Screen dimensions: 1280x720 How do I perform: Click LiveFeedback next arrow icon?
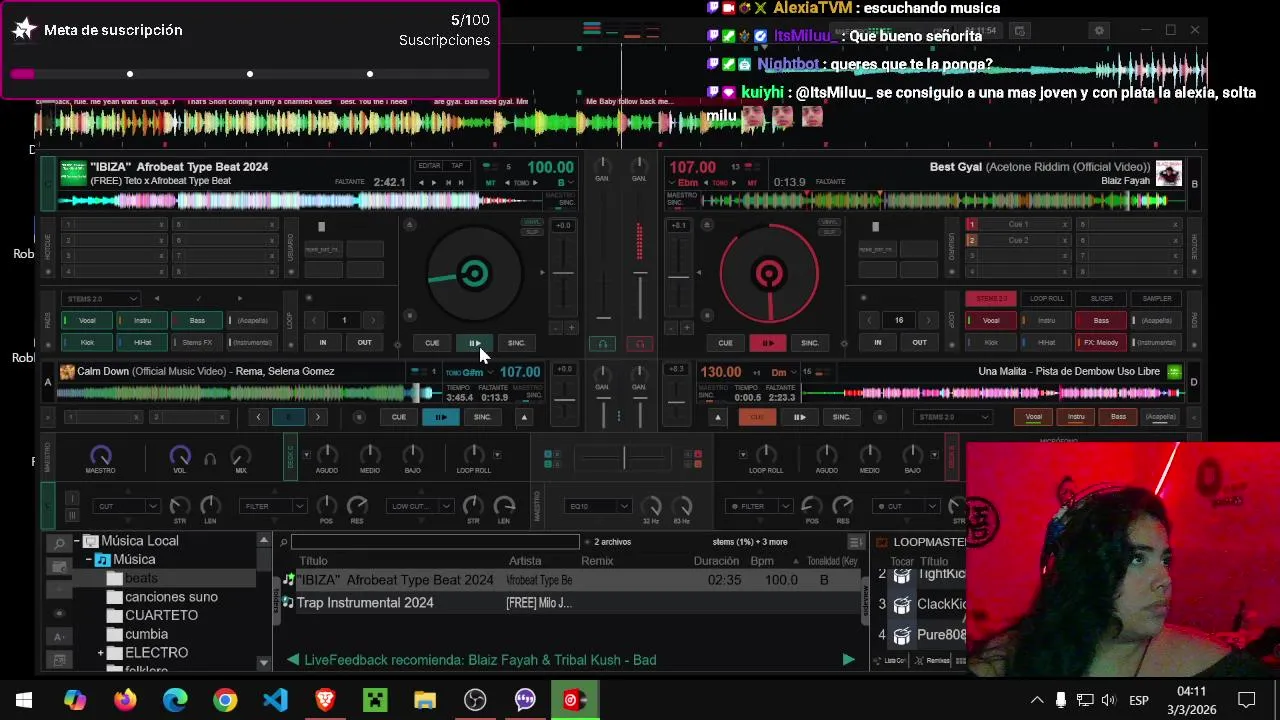pyautogui.click(x=849, y=660)
